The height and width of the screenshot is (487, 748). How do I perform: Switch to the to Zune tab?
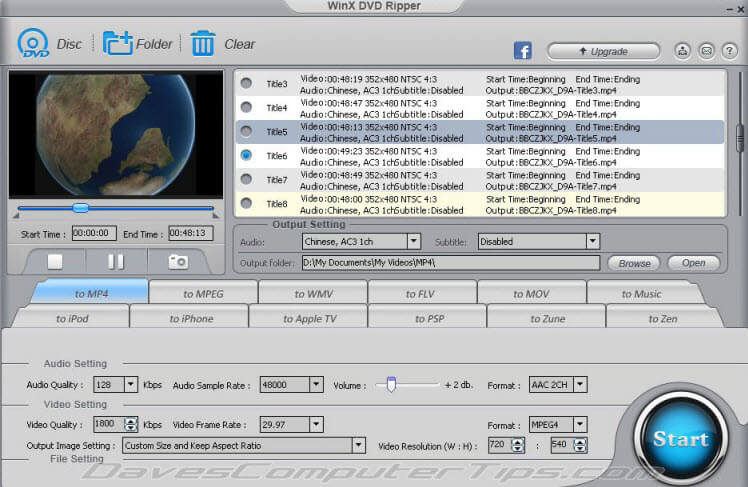tap(547, 318)
